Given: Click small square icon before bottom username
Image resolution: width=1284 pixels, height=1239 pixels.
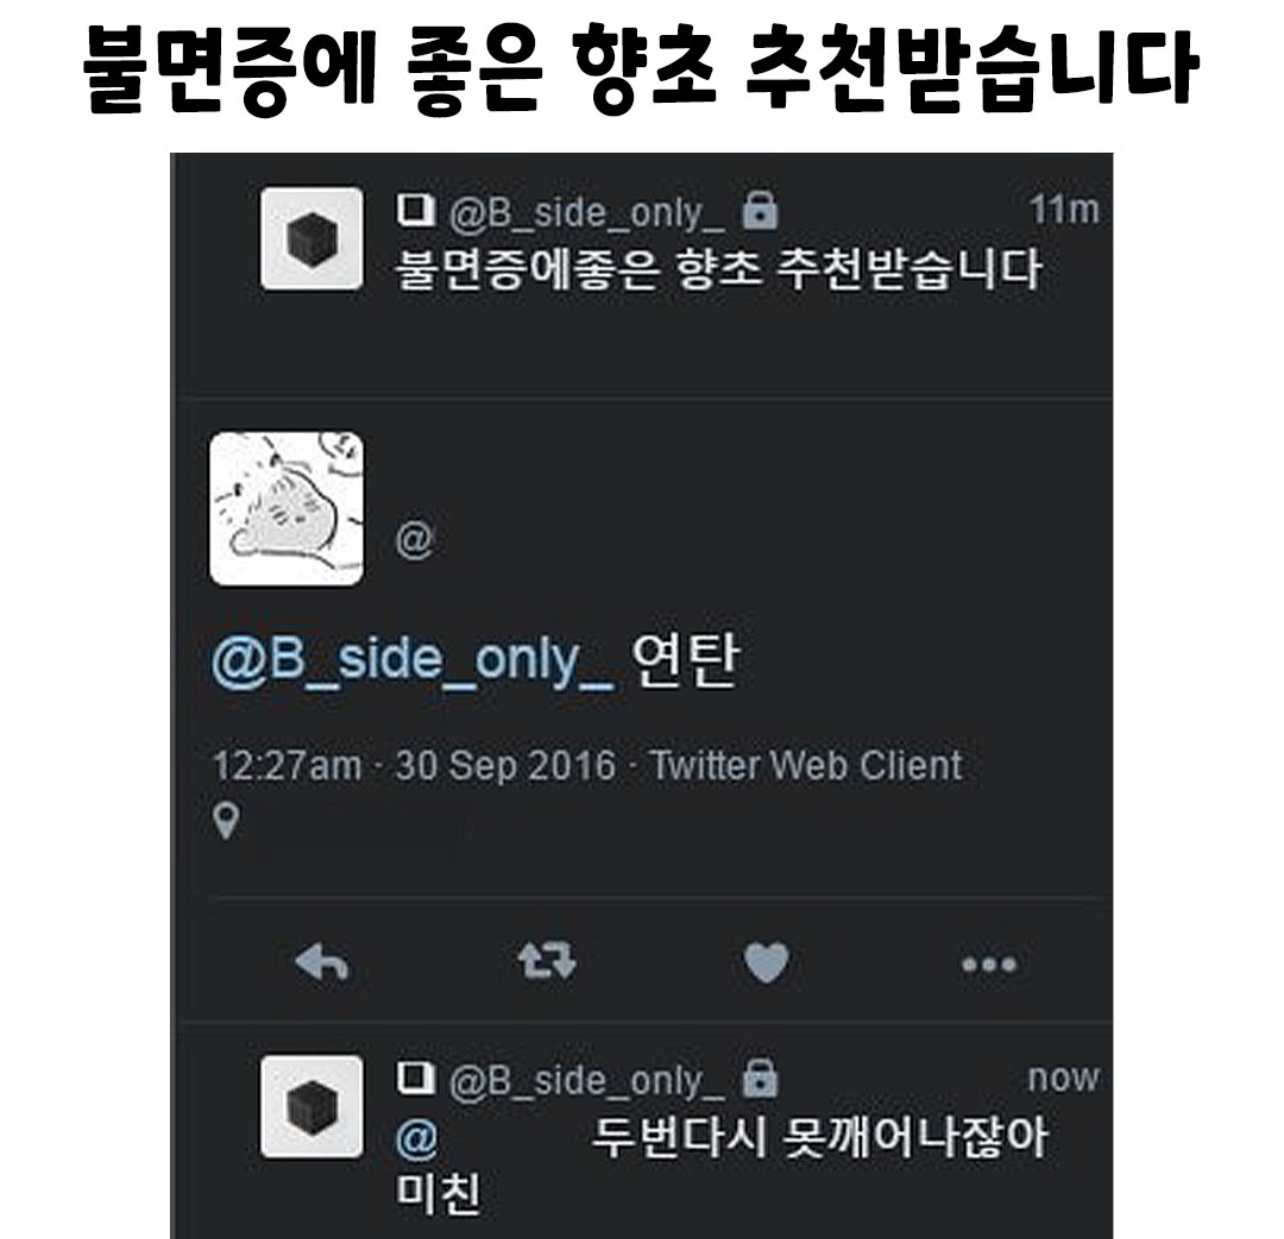Looking at the screenshot, I should pos(416,1078).
